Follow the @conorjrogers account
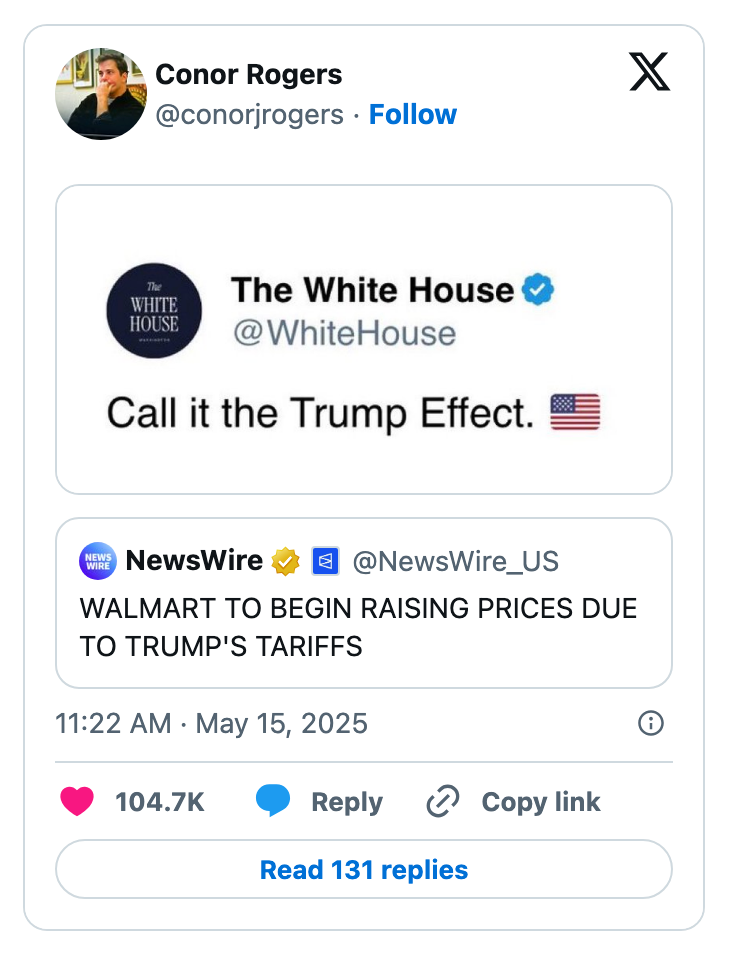The height and width of the screenshot is (956, 730). [413, 114]
